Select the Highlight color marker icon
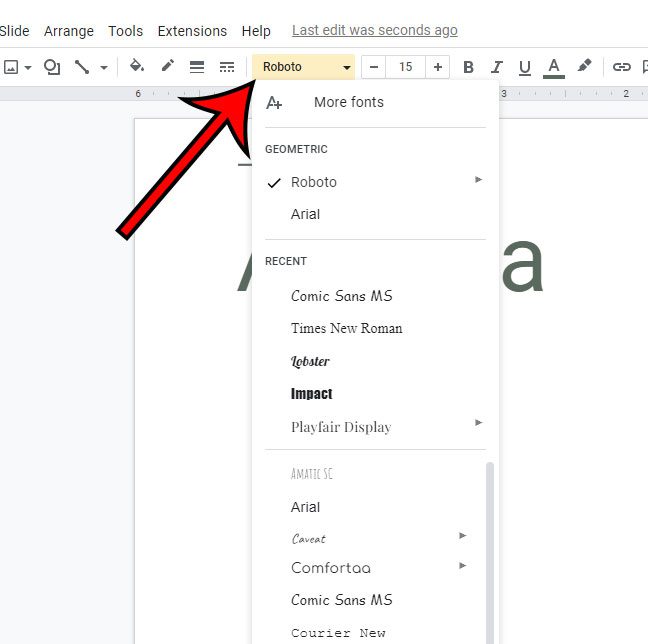 585,67
